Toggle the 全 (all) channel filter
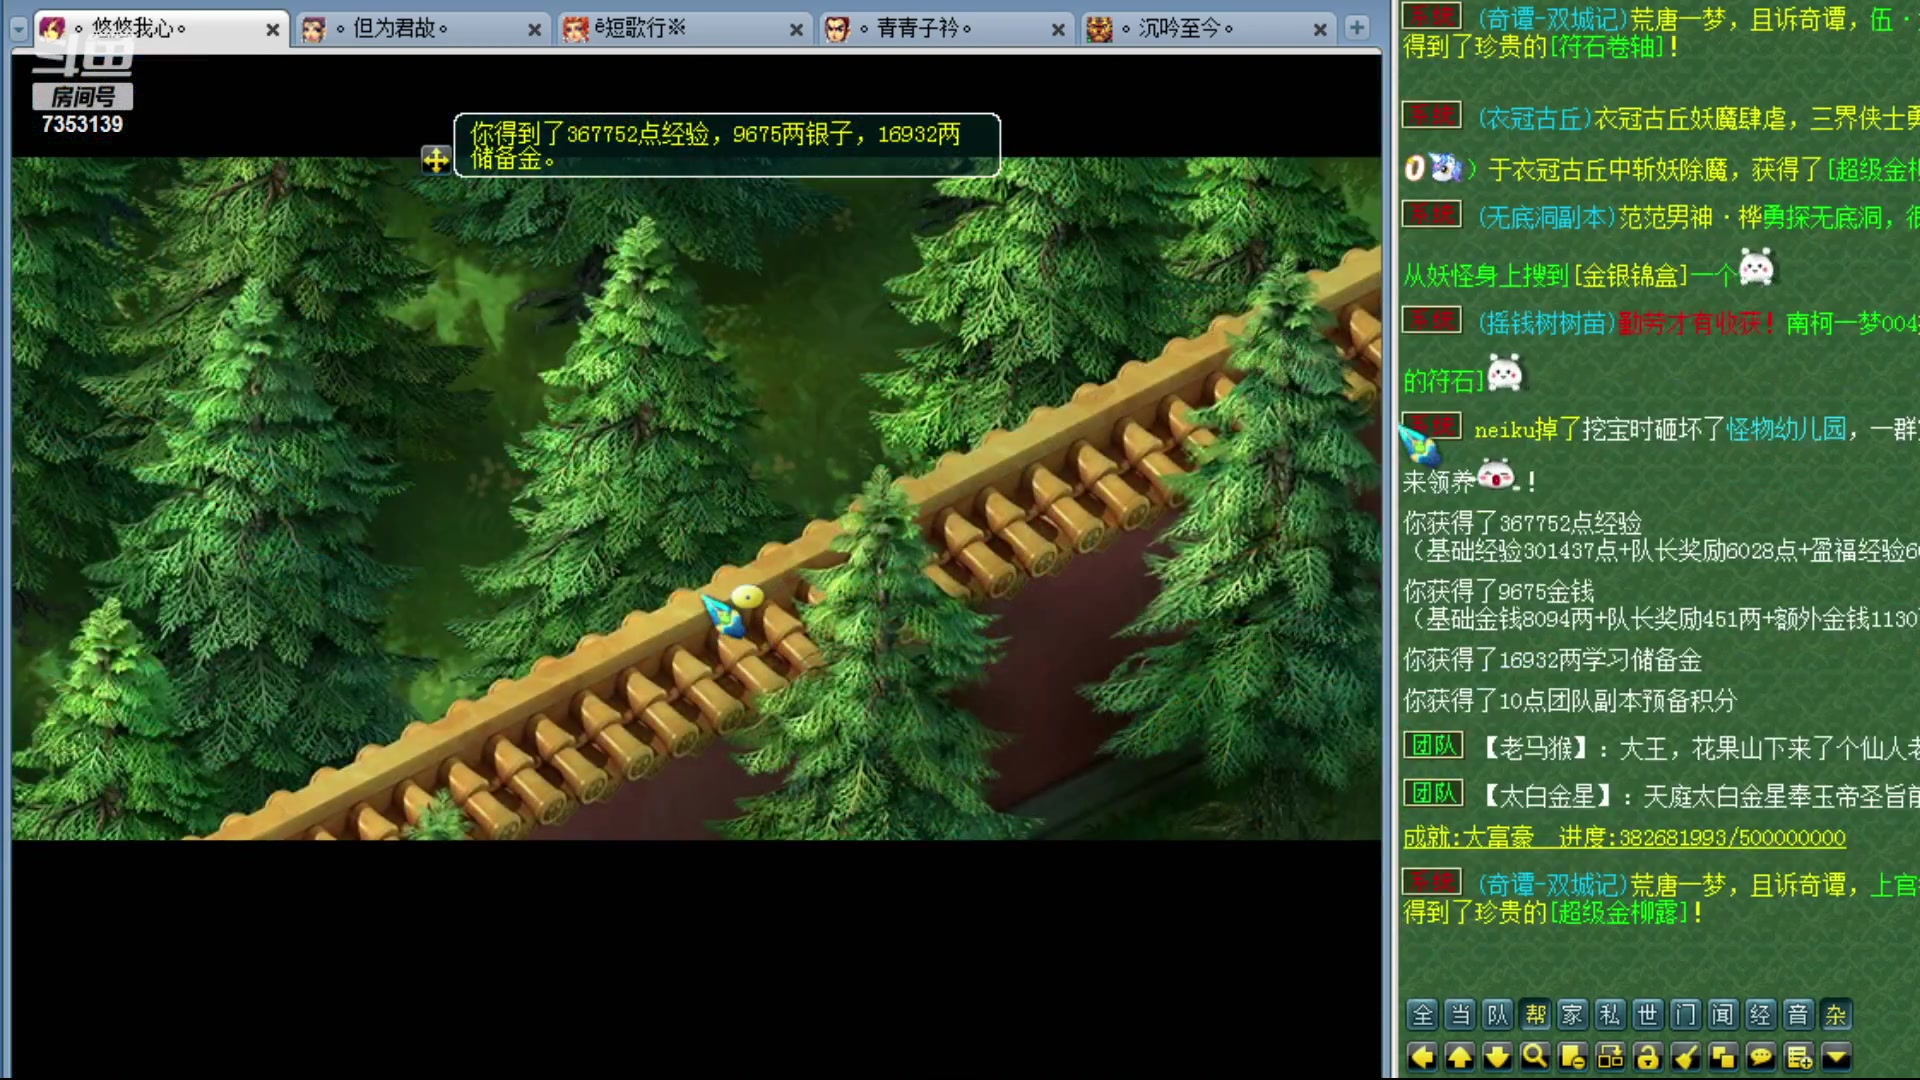This screenshot has height=1080, width=1920. pyautogui.click(x=1422, y=1015)
